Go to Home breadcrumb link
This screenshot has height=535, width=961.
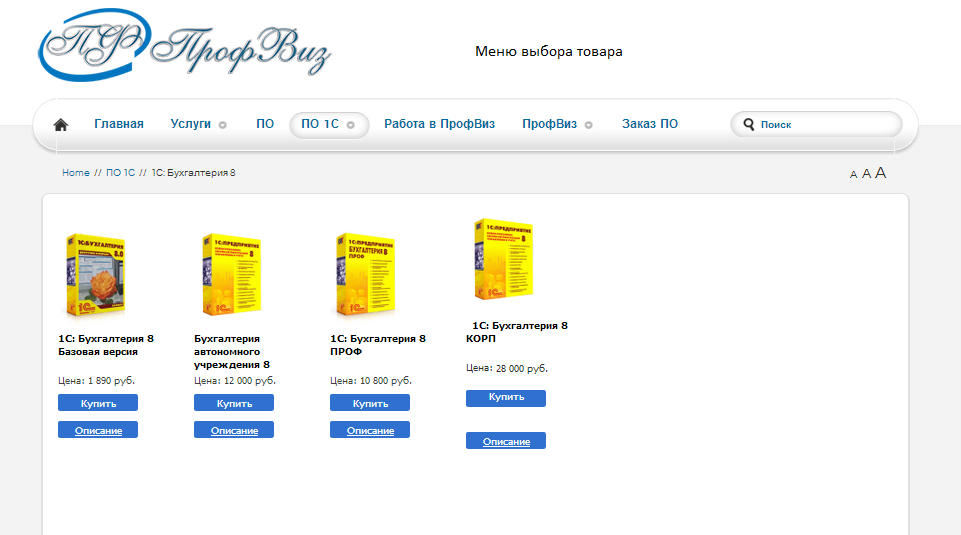tap(75, 173)
